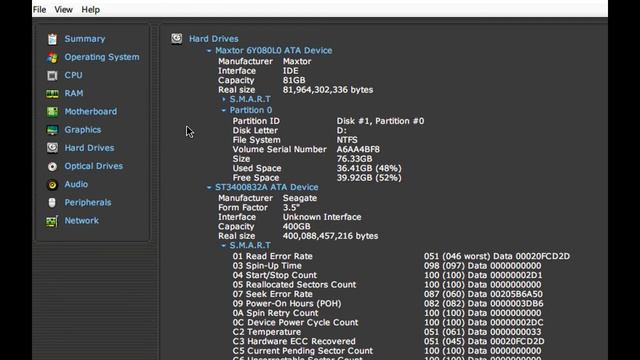Select the Maxtor Capacity 81GB value

[294, 80]
